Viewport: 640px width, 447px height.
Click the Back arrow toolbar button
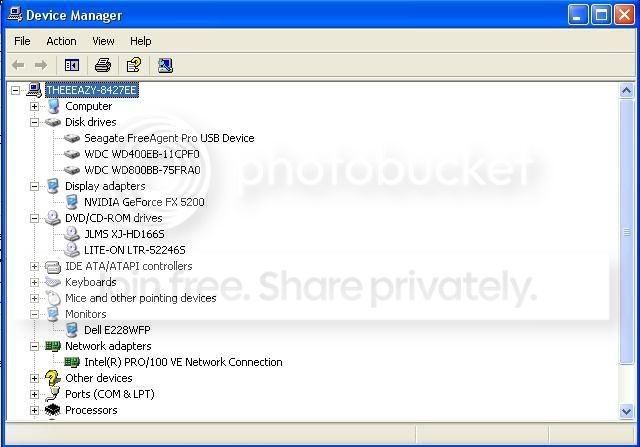click(18, 65)
